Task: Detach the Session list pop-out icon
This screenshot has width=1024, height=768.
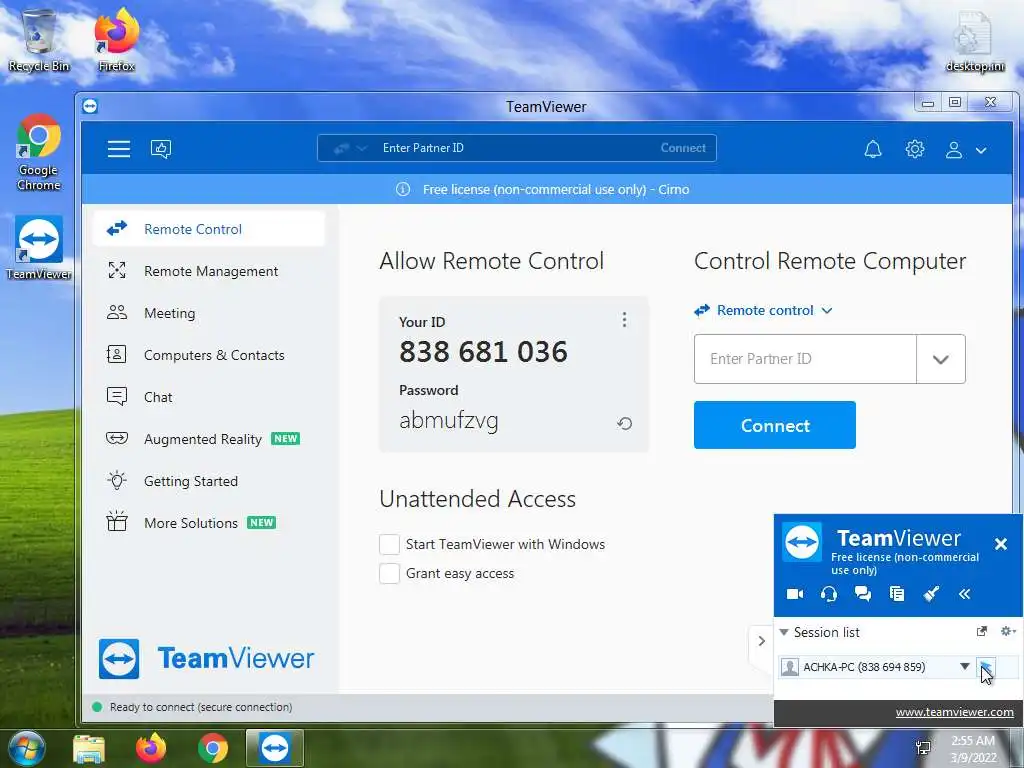Action: (981, 631)
